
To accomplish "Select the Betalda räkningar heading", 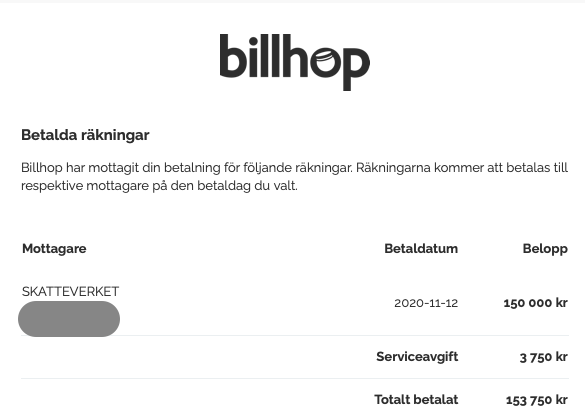I will 85,135.
